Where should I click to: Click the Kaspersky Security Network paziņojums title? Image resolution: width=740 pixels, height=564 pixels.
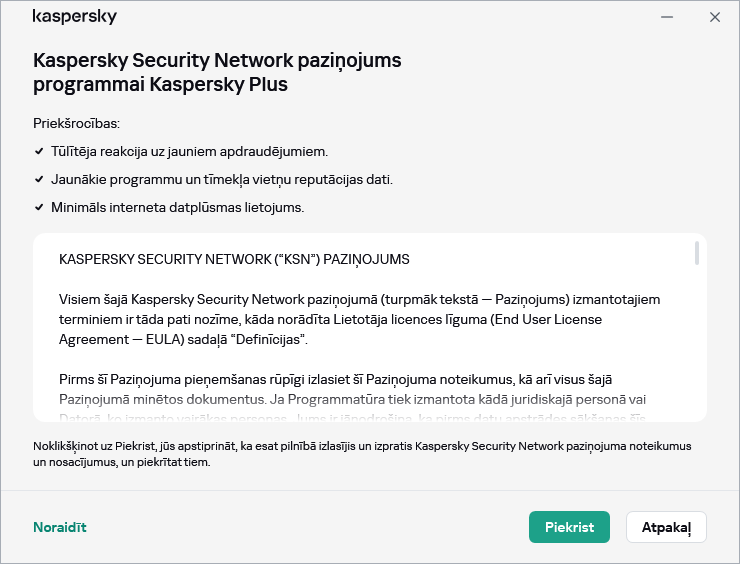(x=217, y=72)
